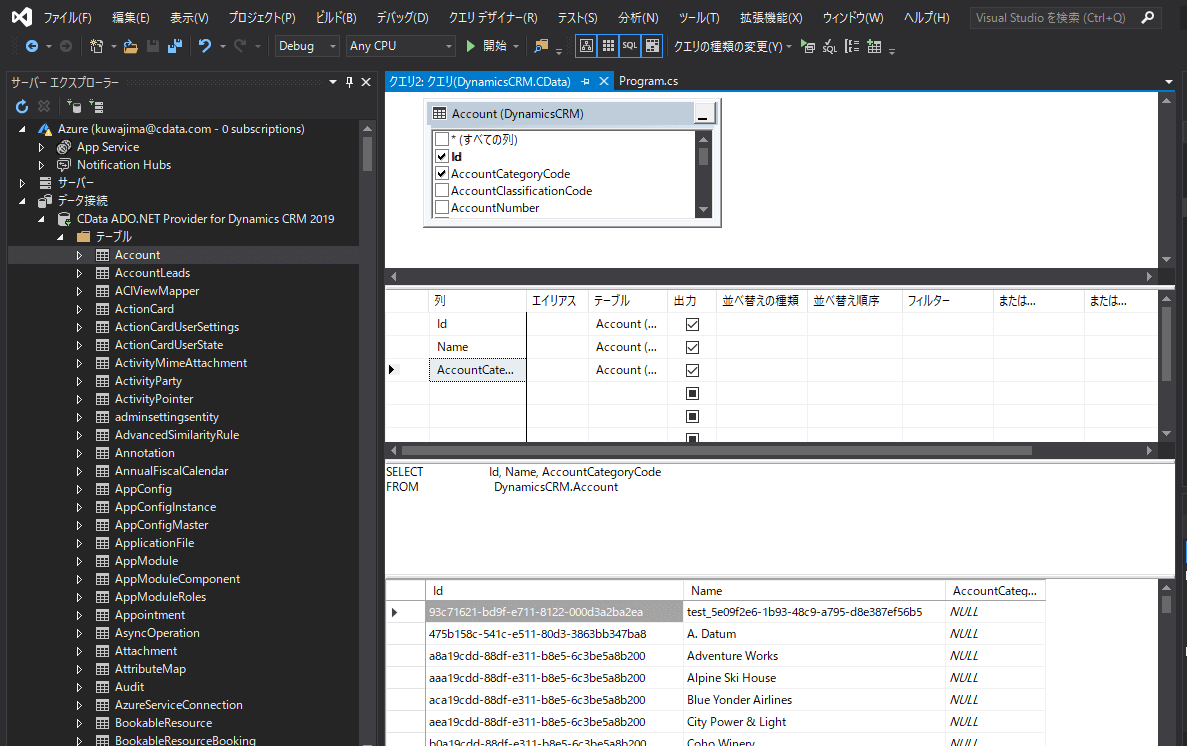The width and height of the screenshot is (1187, 746).
Task: Select the ActionCard table in the tree
Action: coord(144,309)
